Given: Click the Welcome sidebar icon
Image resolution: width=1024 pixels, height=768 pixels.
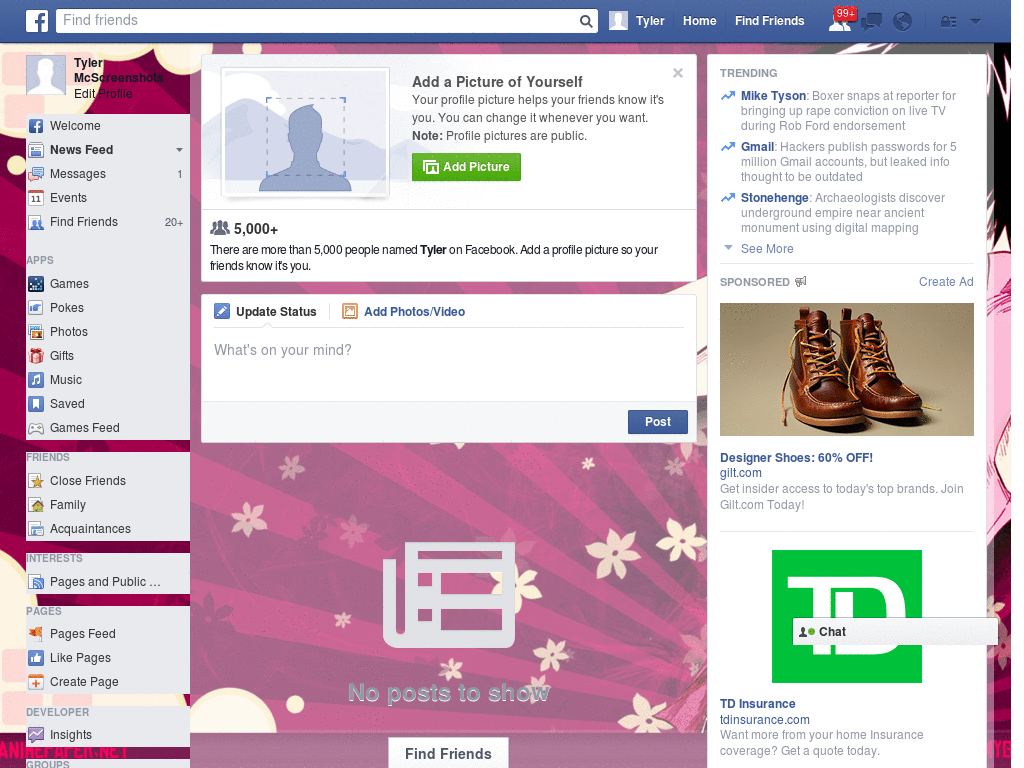Looking at the screenshot, I should (x=37, y=126).
